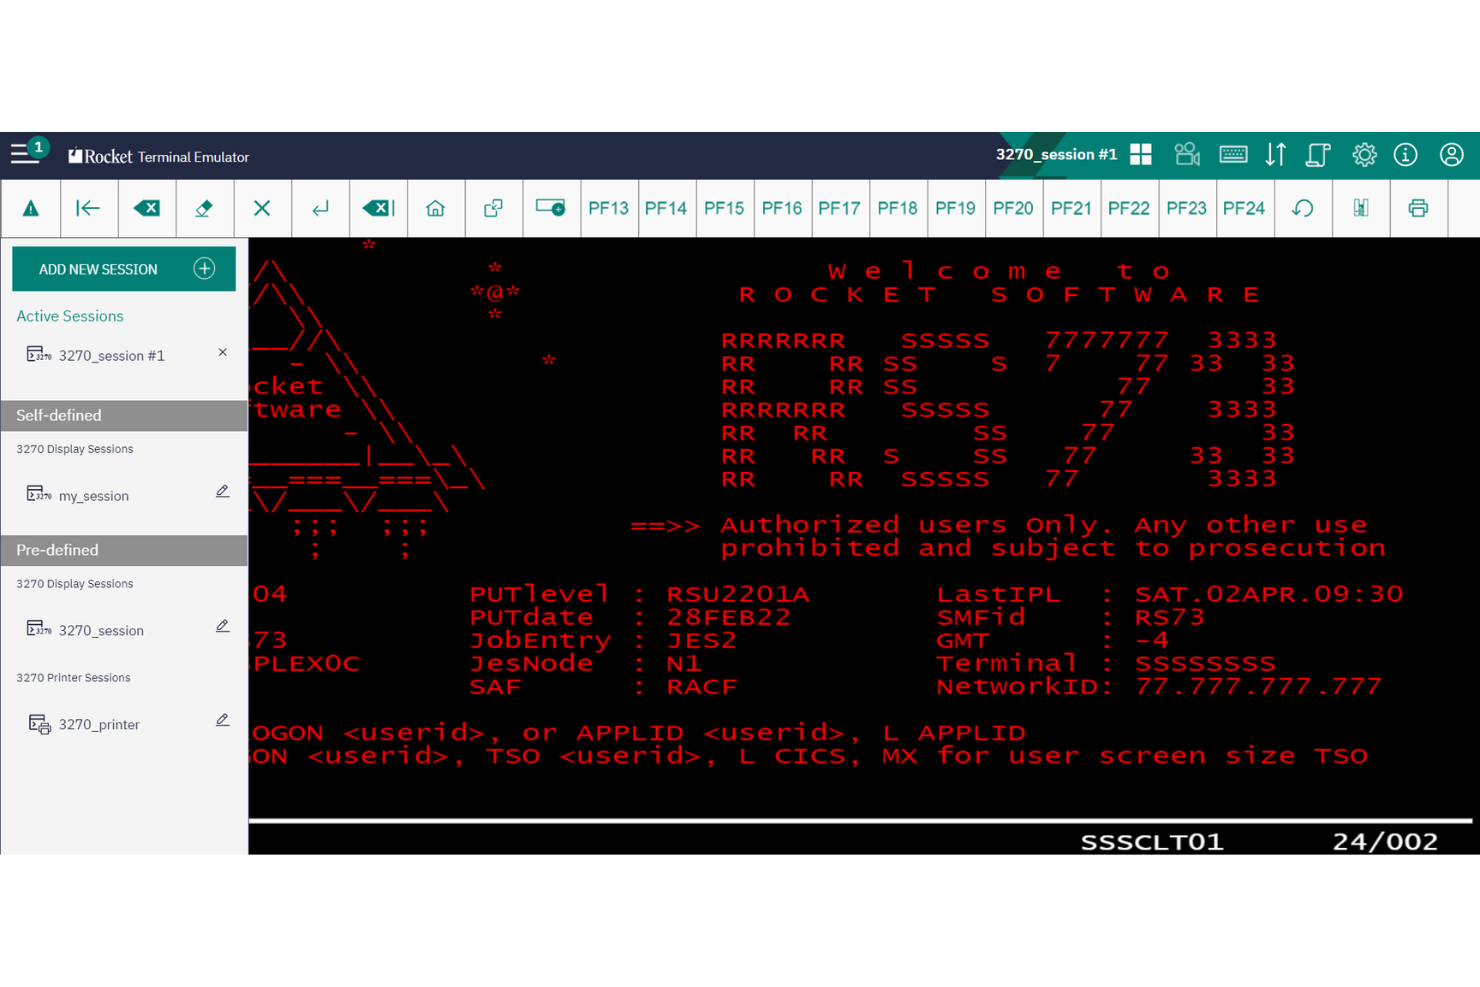
Task: Open the on-screen keyboard icon
Action: [x=1234, y=154]
